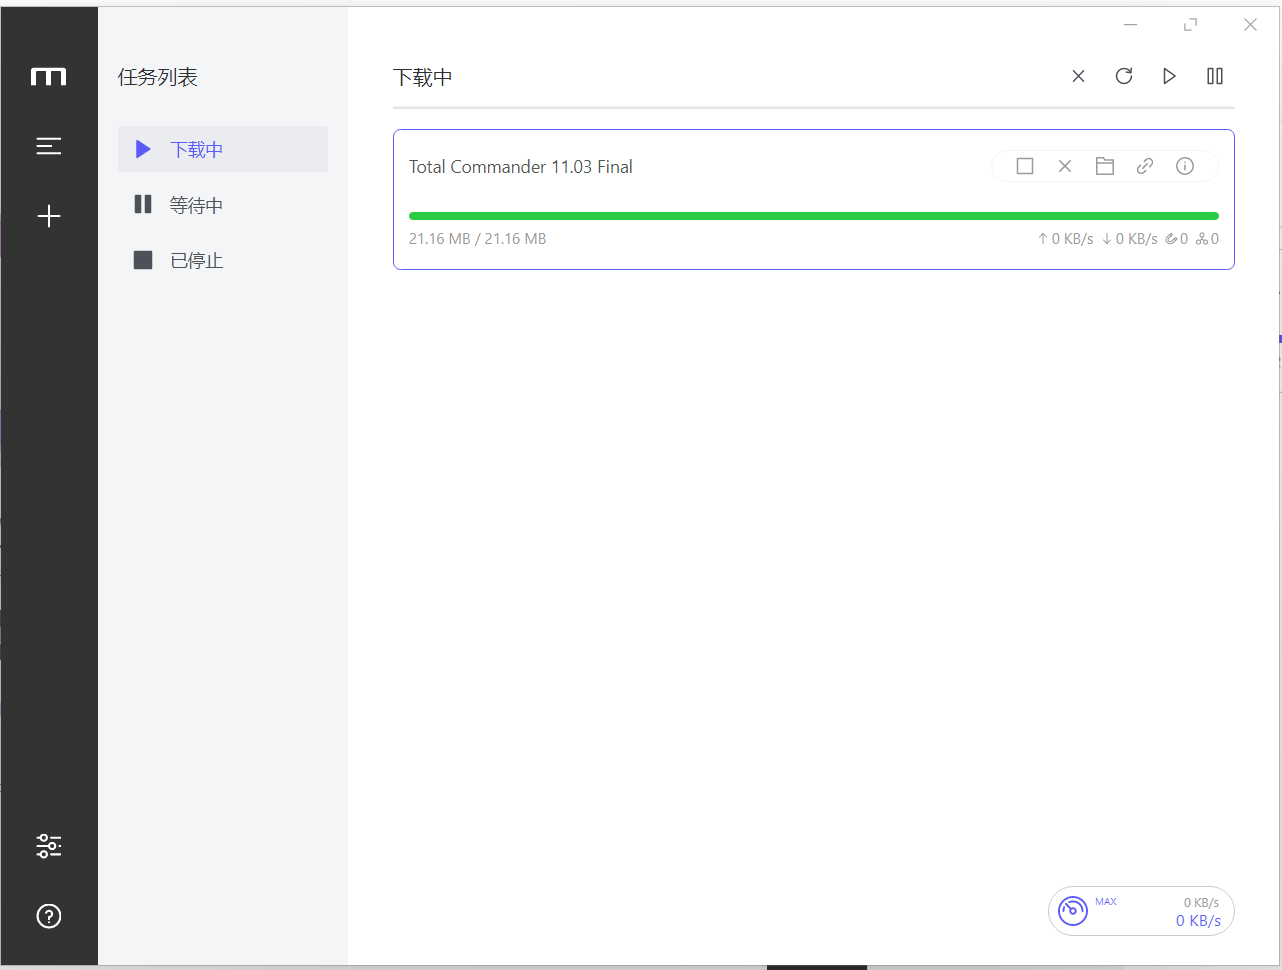Stop the Total Commander task

click(1025, 166)
